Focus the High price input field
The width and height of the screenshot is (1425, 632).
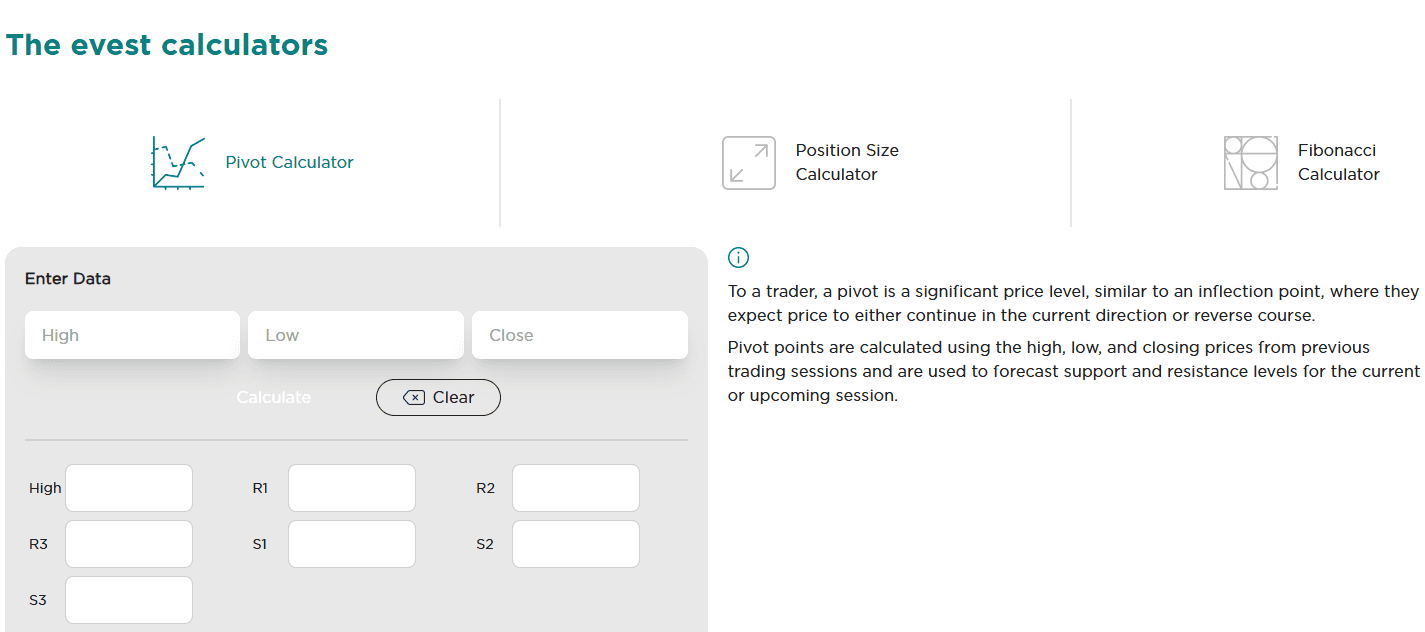[132, 335]
